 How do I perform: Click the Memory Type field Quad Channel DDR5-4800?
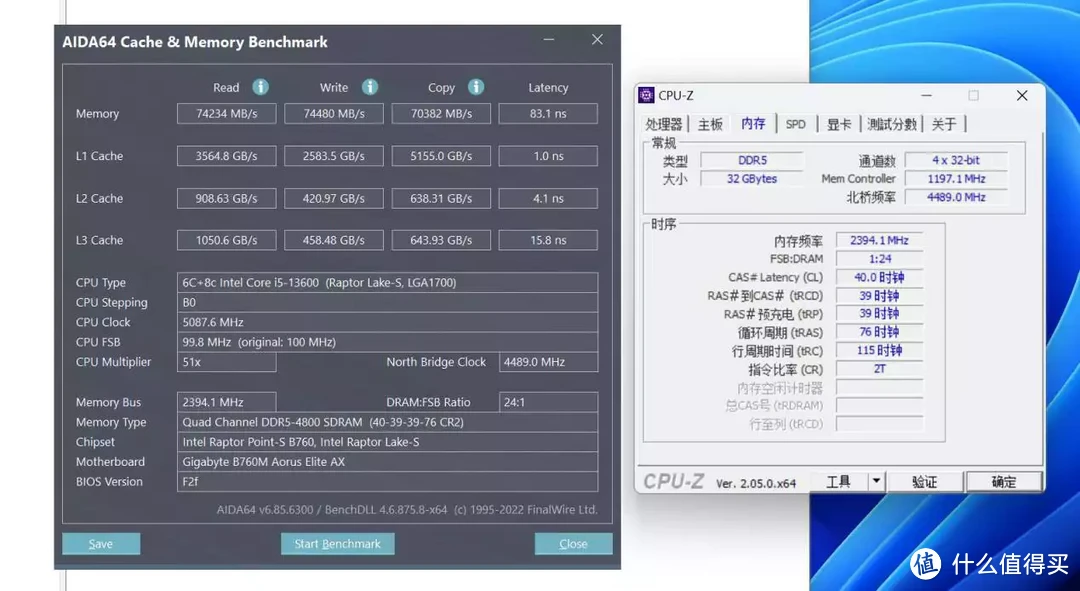387,422
